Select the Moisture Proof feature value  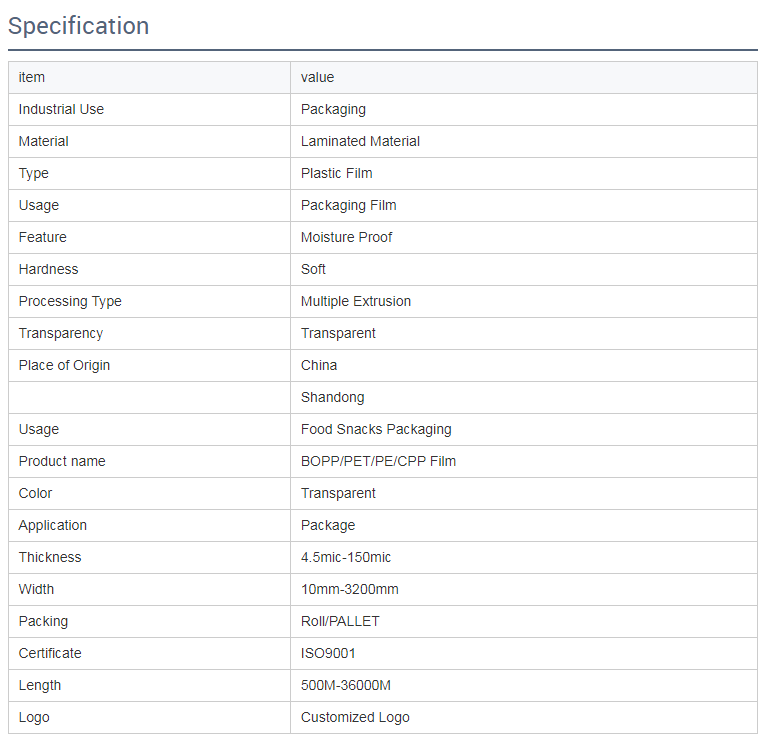tap(346, 237)
